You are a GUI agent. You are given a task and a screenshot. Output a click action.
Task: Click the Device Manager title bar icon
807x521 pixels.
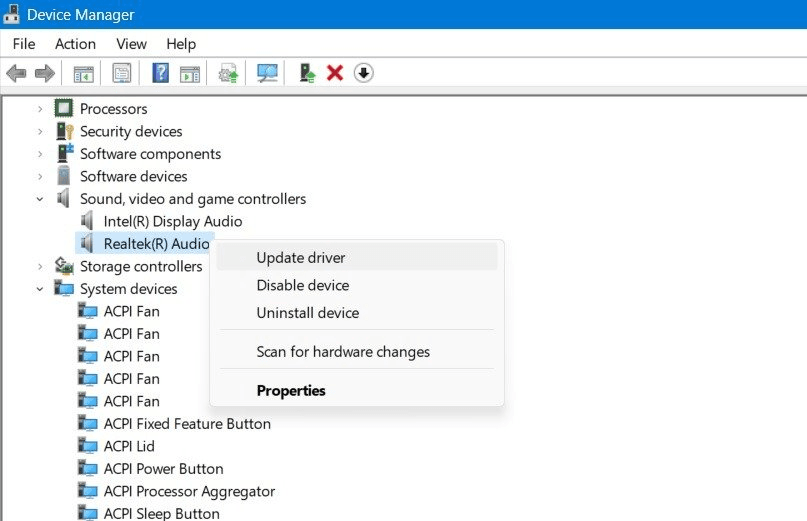(x=11, y=13)
